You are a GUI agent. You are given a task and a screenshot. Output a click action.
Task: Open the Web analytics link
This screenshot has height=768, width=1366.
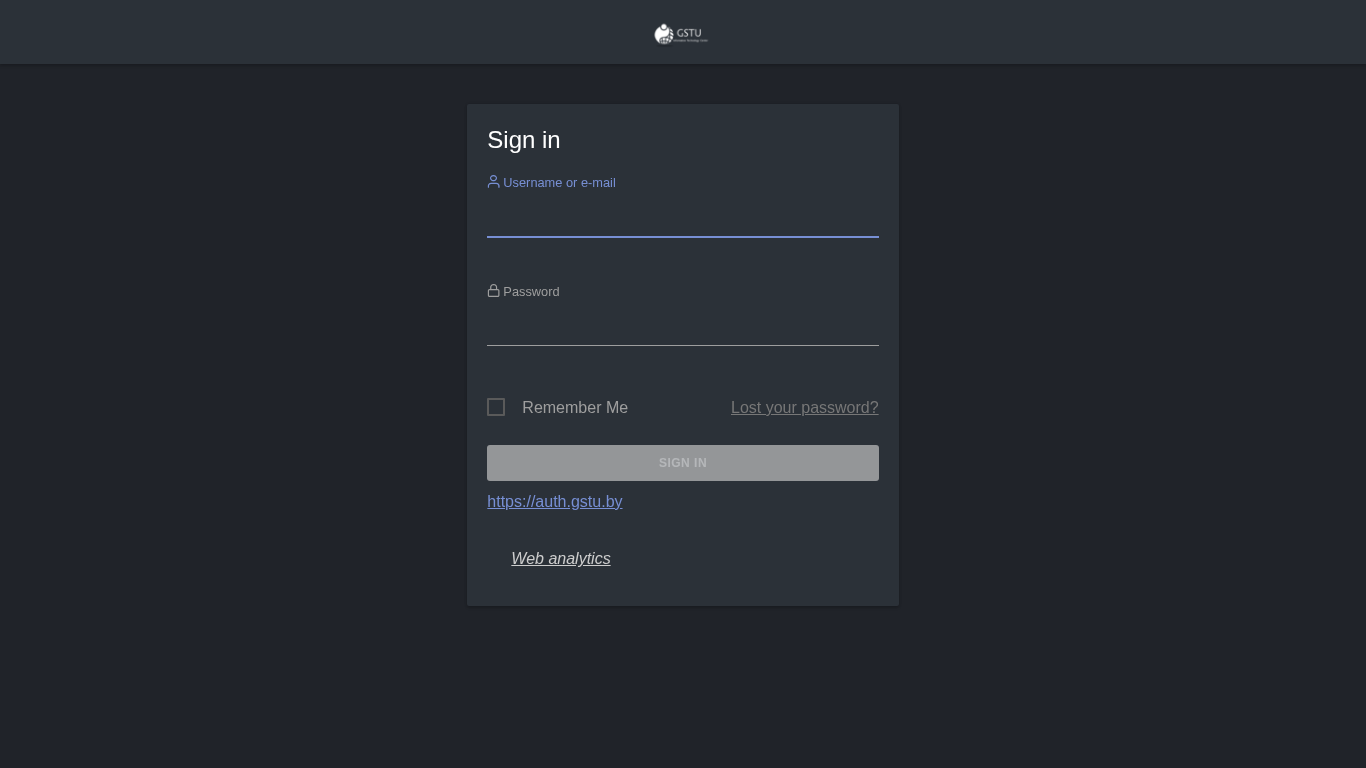click(561, 559)
